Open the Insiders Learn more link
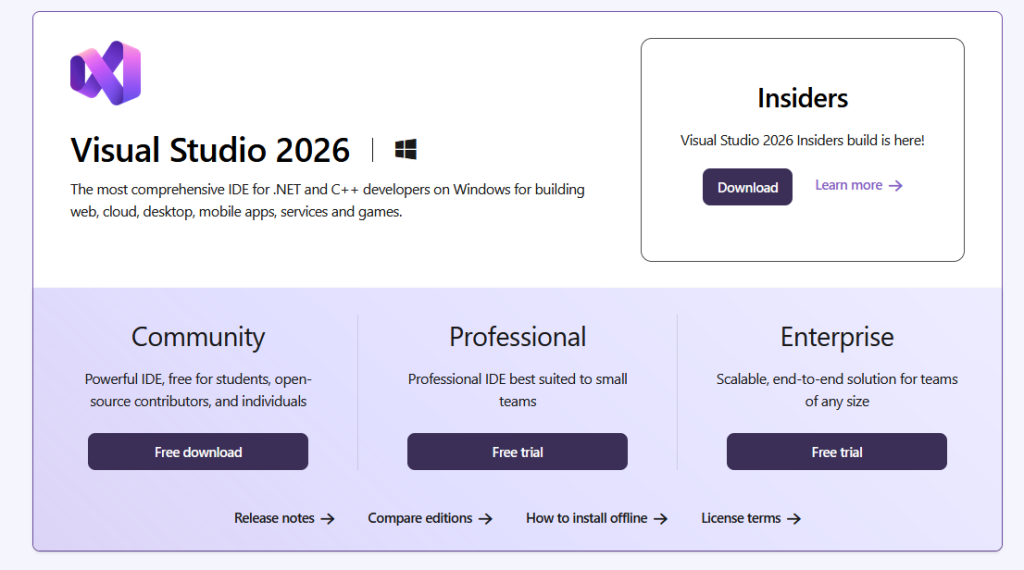This screenshot has width=1024, height=570. (x=858, y=185)
